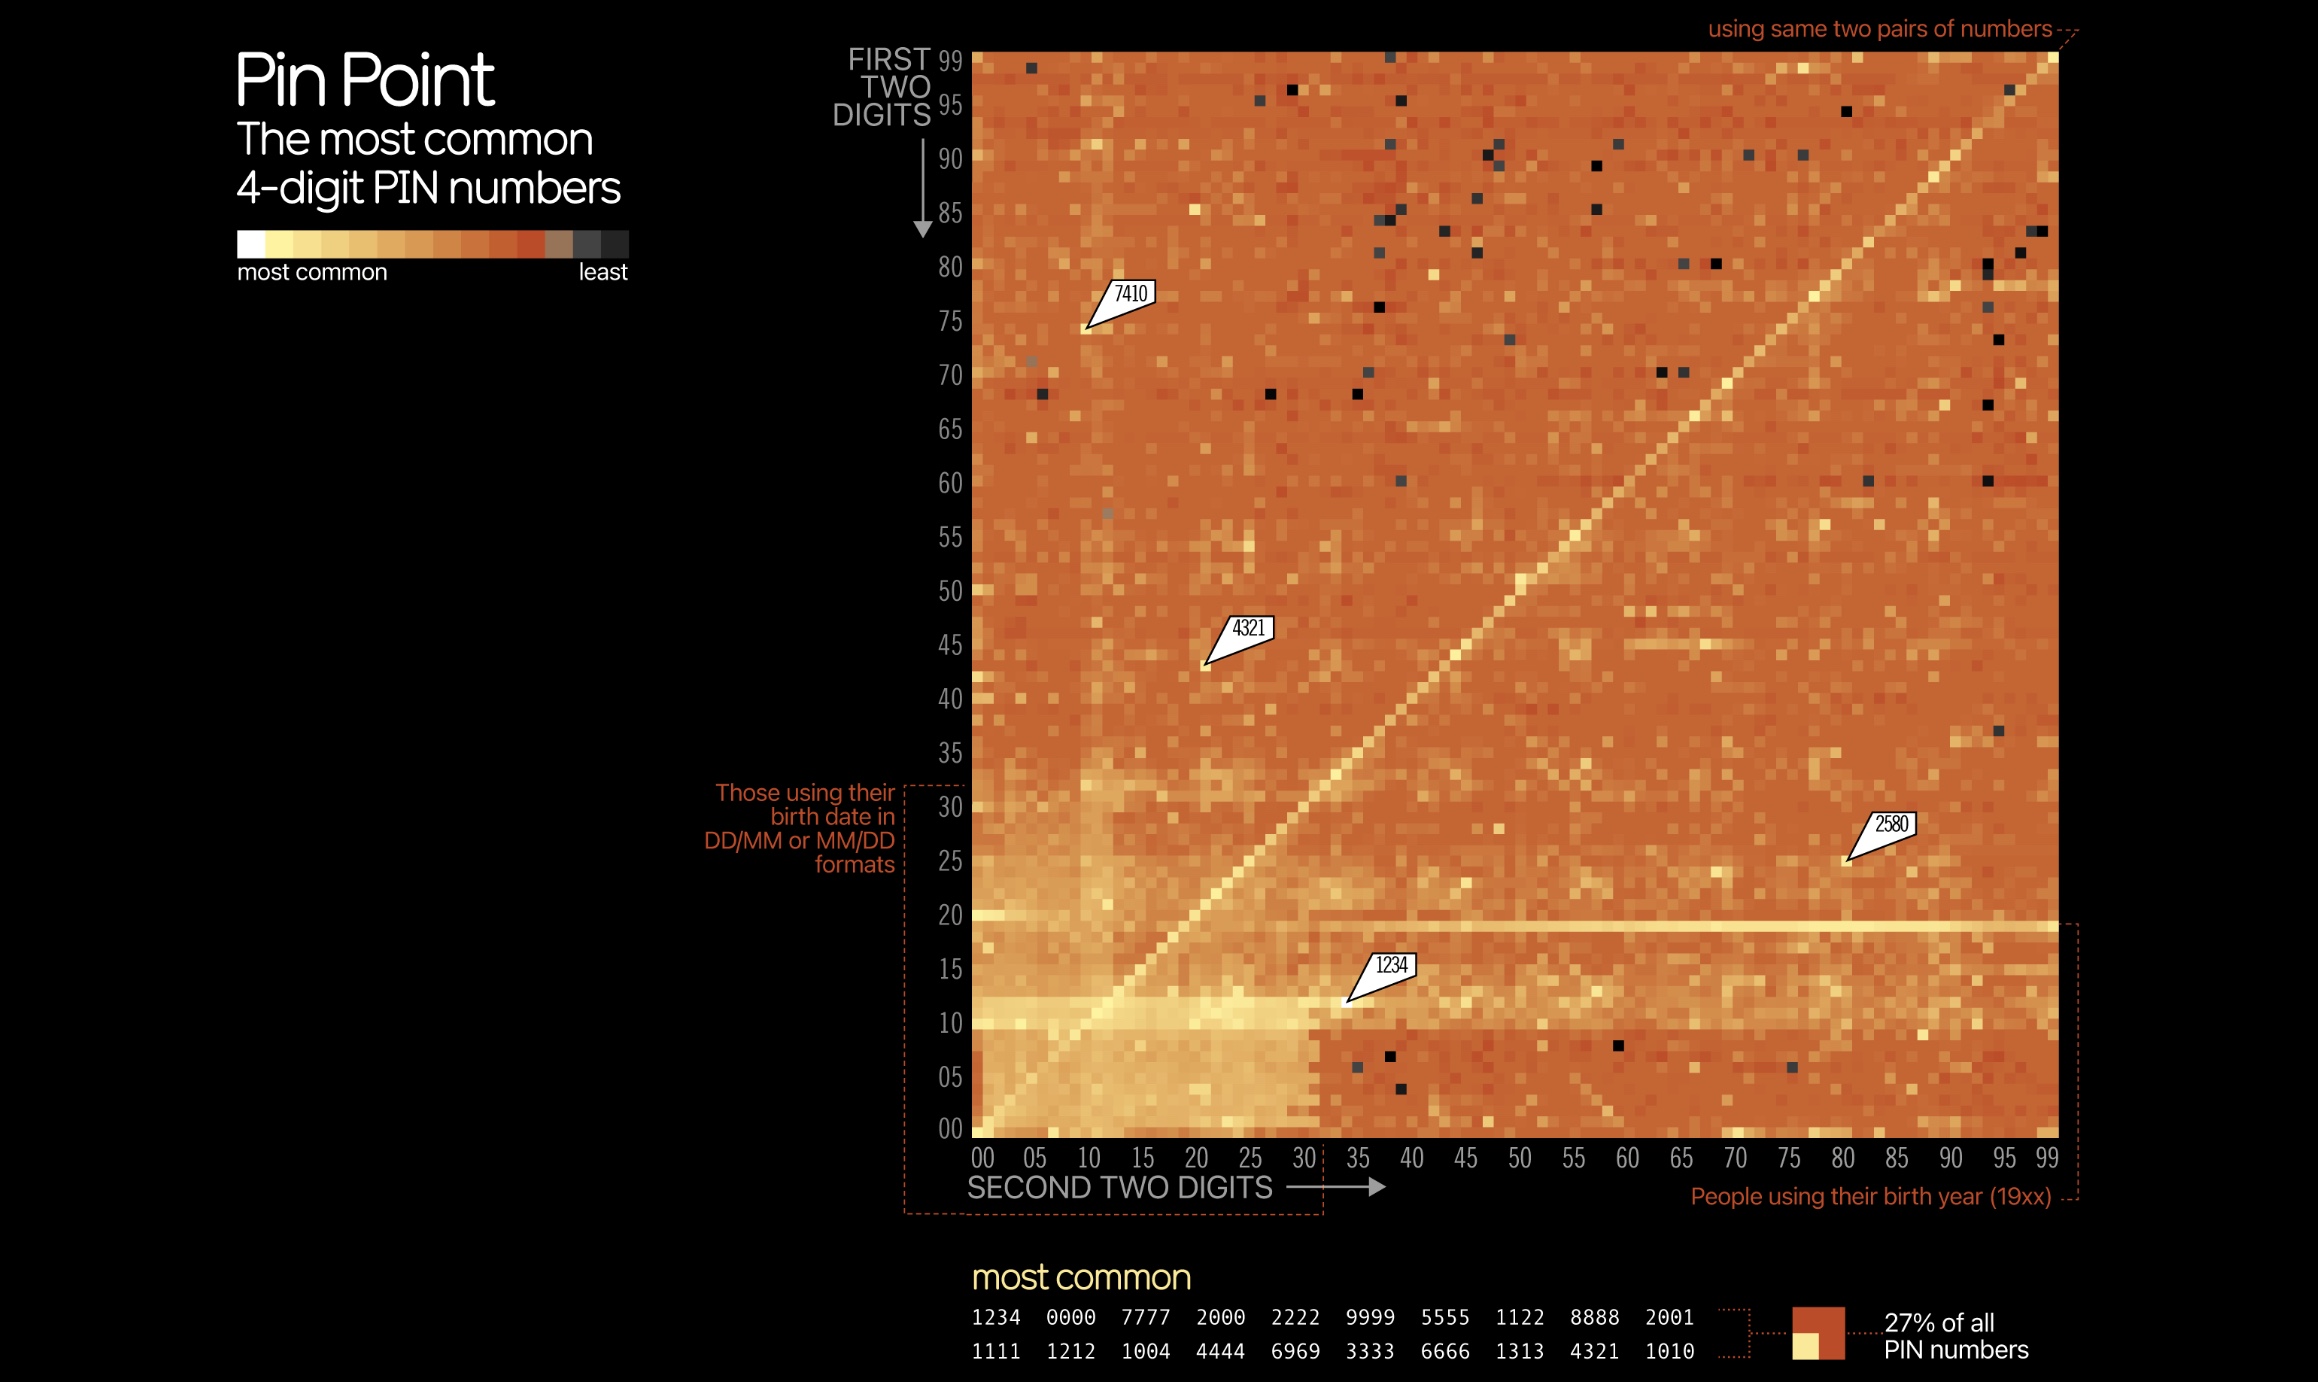The image size is (2318, 1382).
Task: Click 'using same two pairs of numbers' note
Action: click(x=1879, y=29)
